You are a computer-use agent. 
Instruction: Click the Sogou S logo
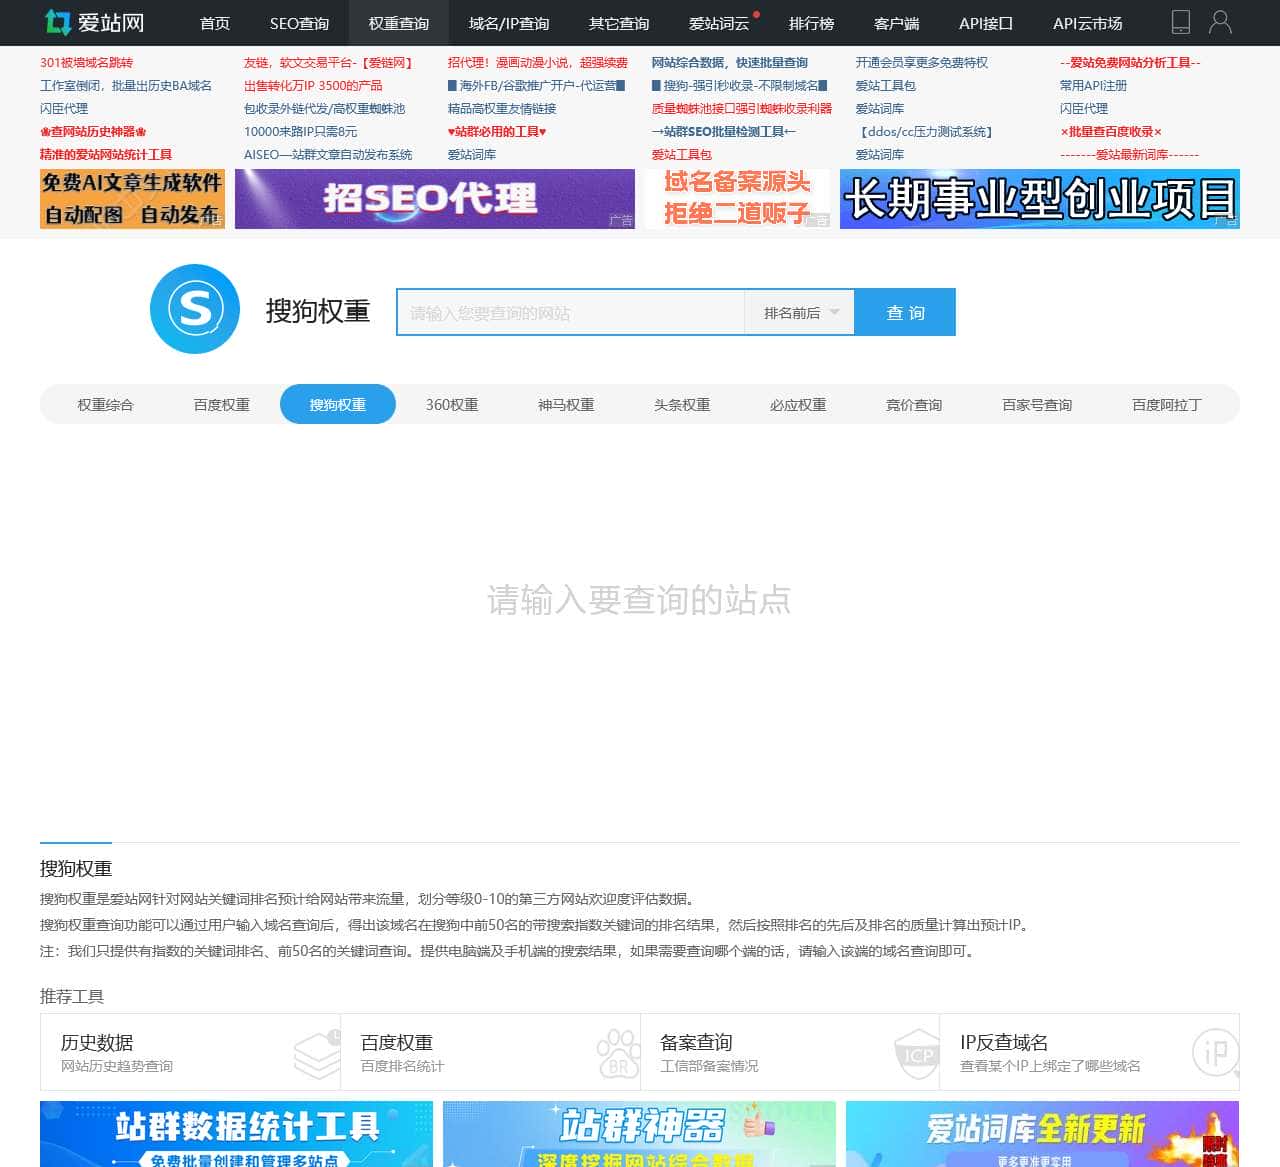pyautogui.click(x=195, y=309)
